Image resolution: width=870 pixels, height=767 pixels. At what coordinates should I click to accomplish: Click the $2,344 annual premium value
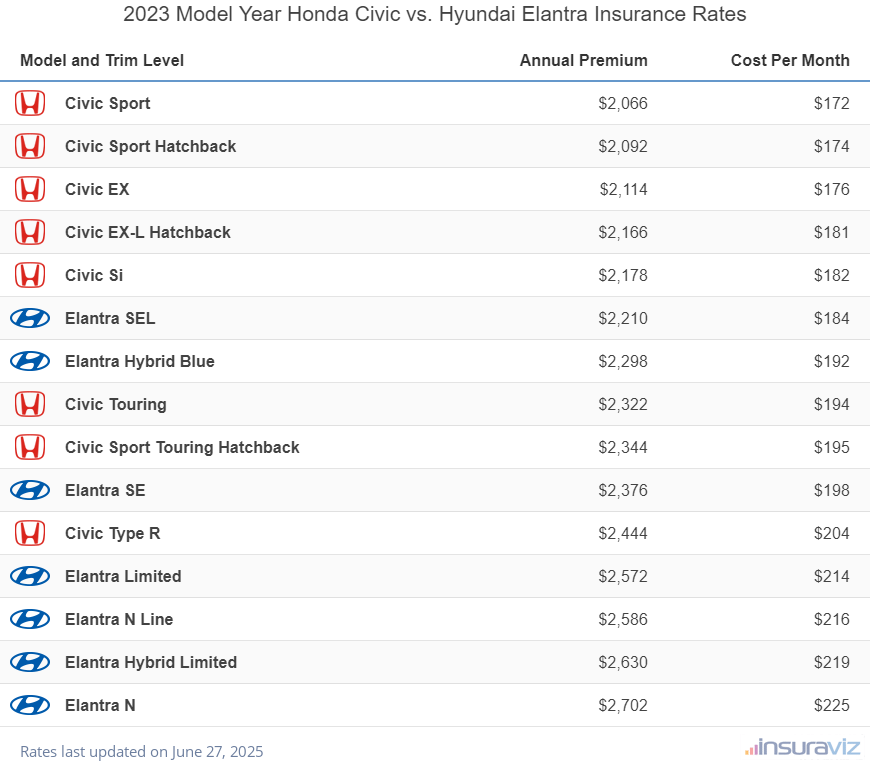point(623,448)
